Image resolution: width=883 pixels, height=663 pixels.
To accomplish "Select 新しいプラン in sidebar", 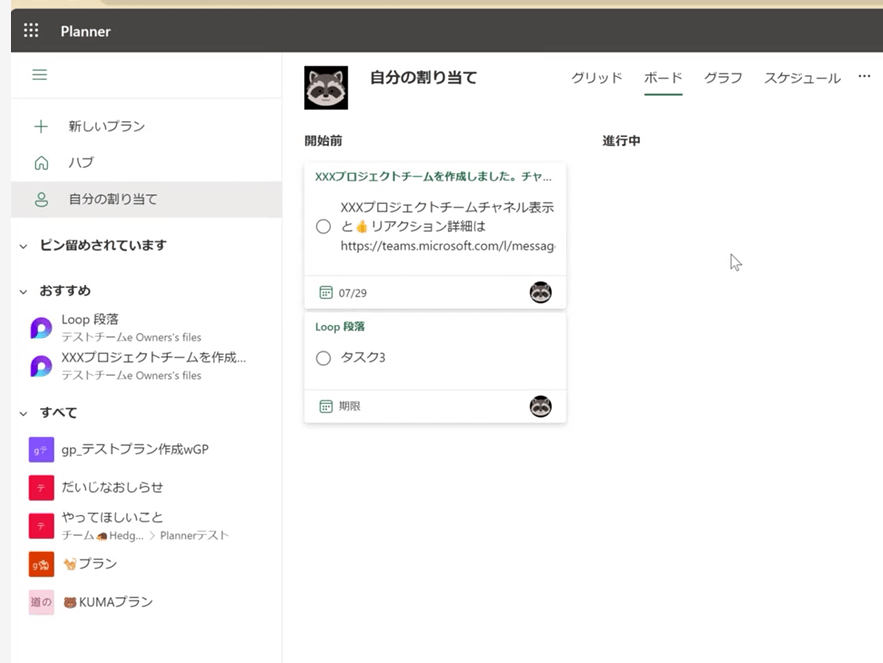I will [146, 126].
